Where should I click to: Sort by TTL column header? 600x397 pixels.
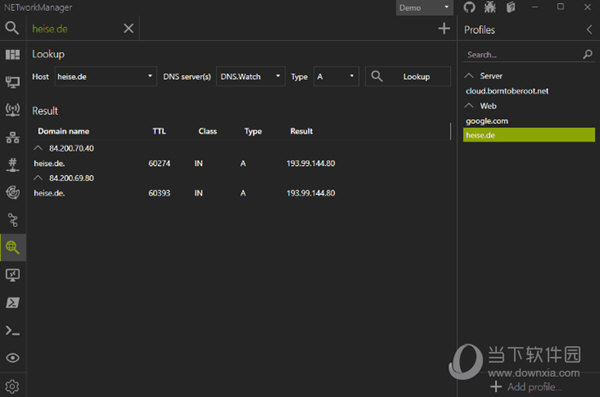point(159,131)
